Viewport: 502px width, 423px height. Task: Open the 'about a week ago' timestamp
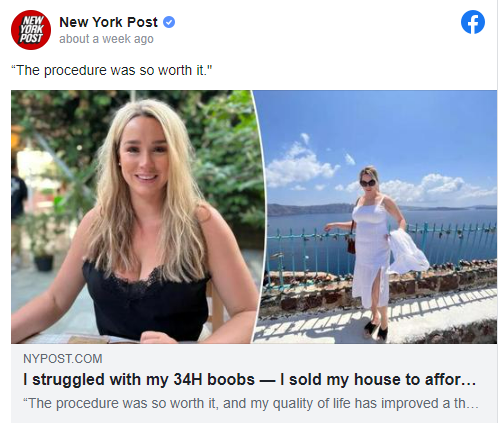[x=106, y=39]
